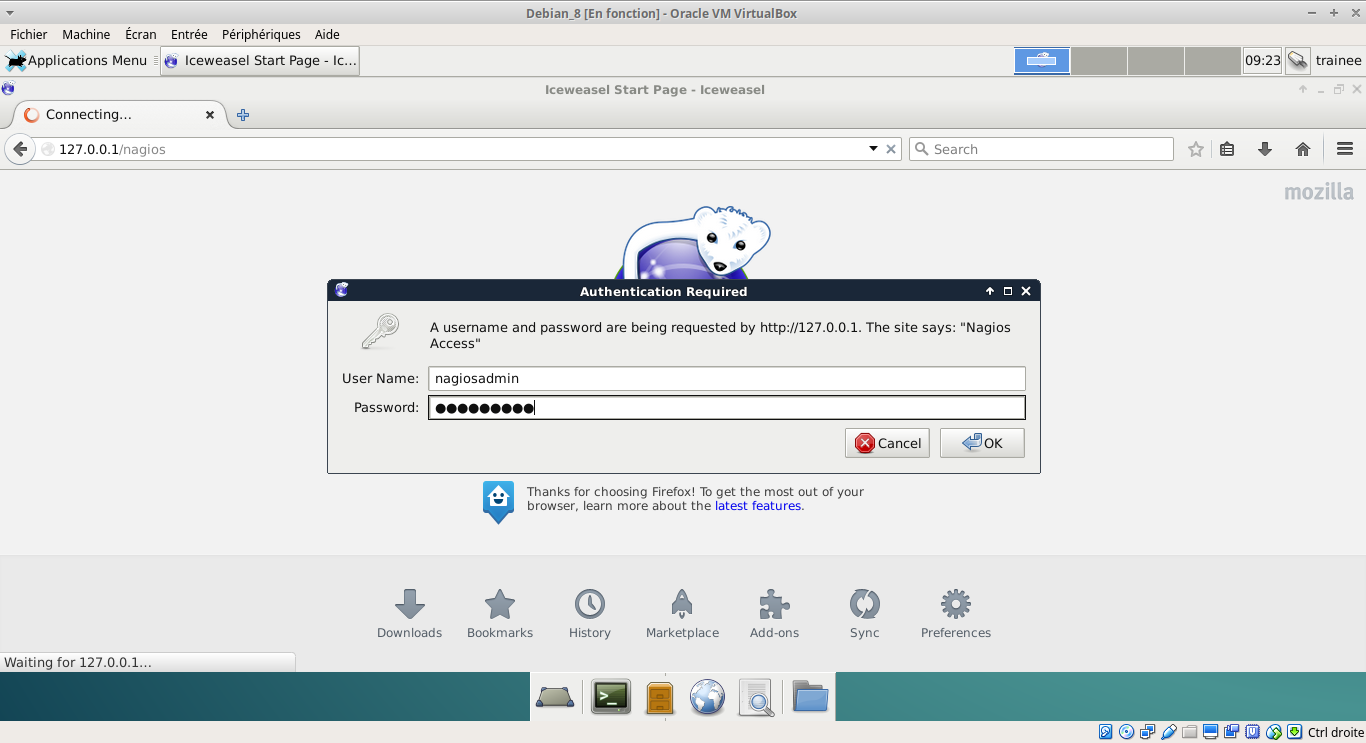Open the Applications Menu
Screen dimensions: 1366x743
(77, 61)
